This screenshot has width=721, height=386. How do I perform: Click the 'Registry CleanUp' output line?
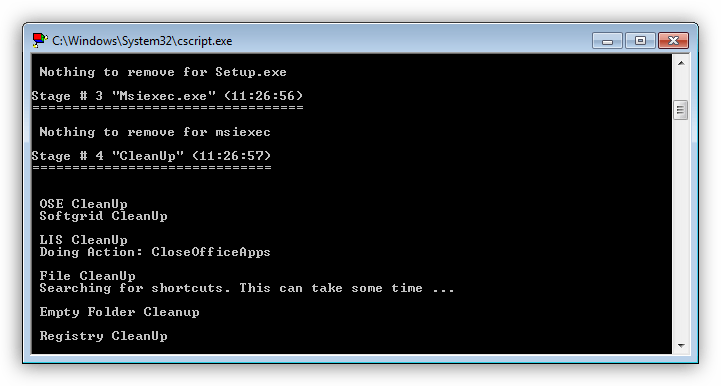103,336
